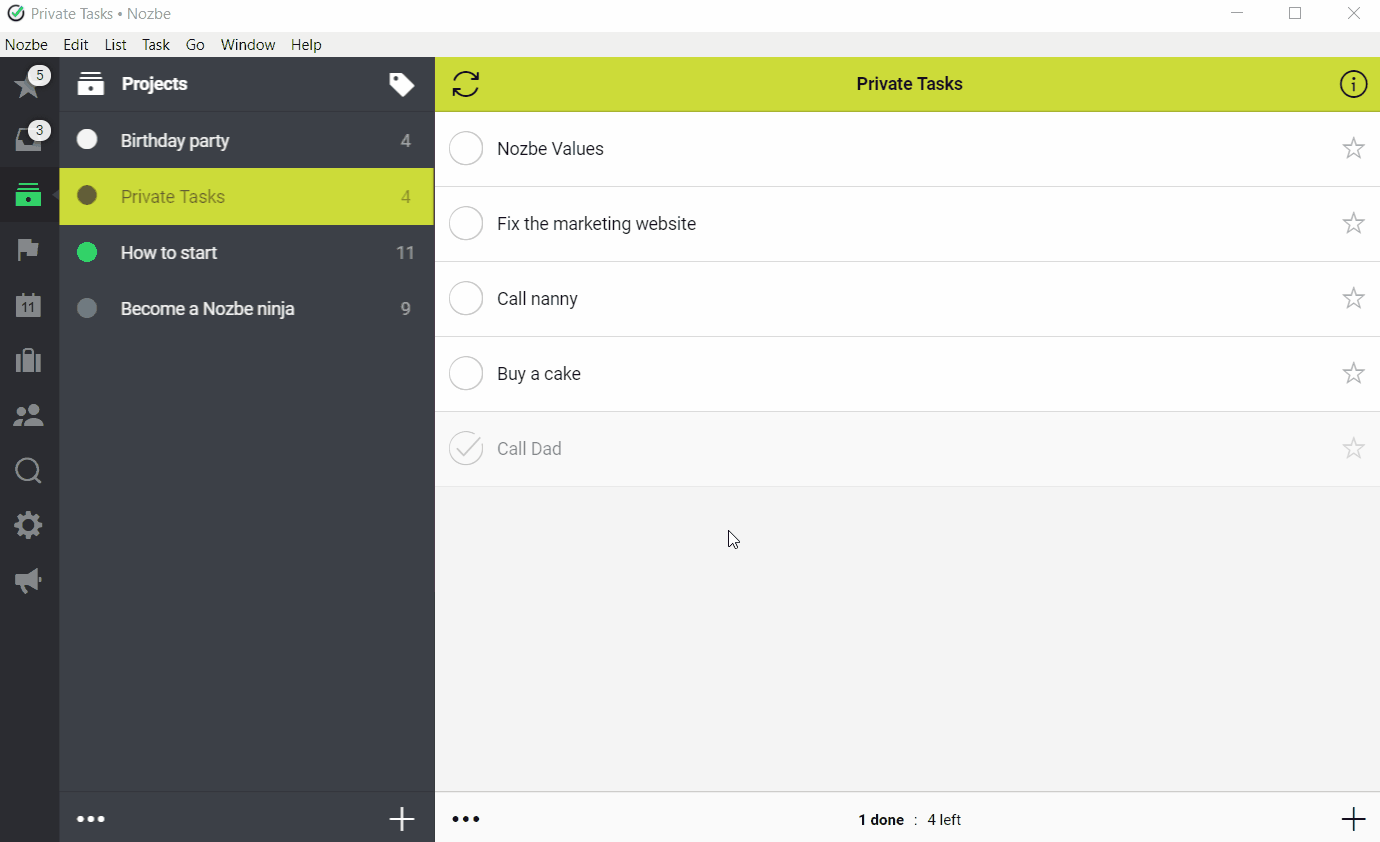The width and height of the screenshot is (1380, 842).
Task: Open Settings gear icon in sidebar
Action: [x=28, y=525]
